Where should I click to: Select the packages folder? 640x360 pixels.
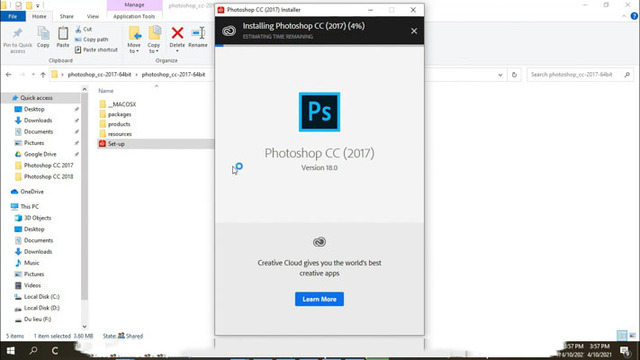pyautogui.click(x=115, y=114)
